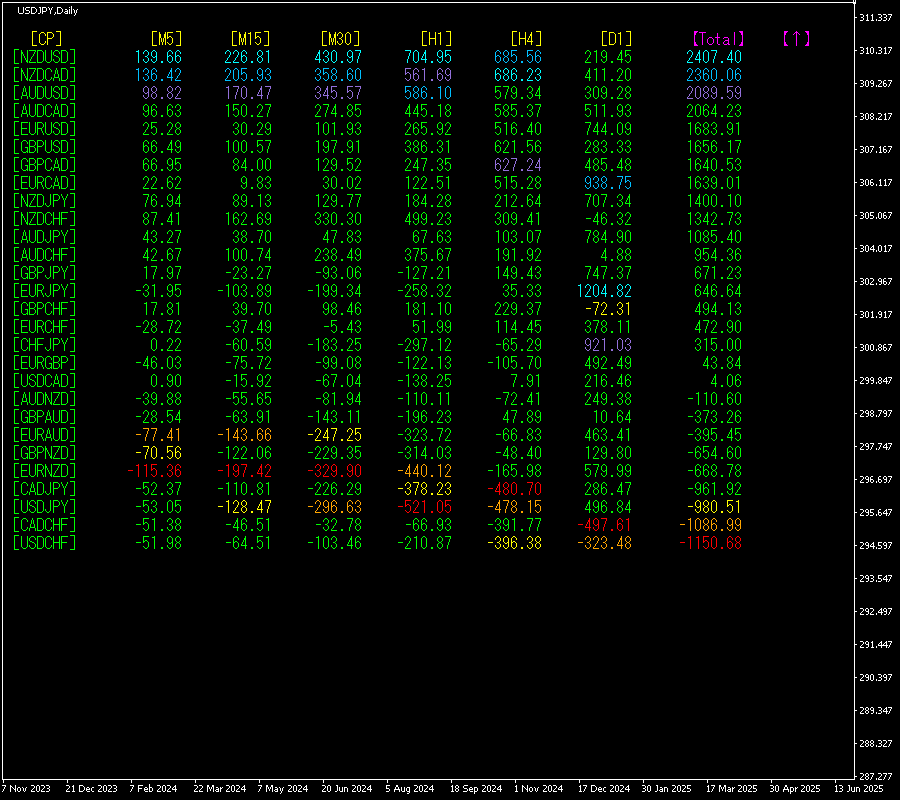Select the [USDCAD] pair label
This screenshot has height=800, width=900.
(x=44, y=381)
